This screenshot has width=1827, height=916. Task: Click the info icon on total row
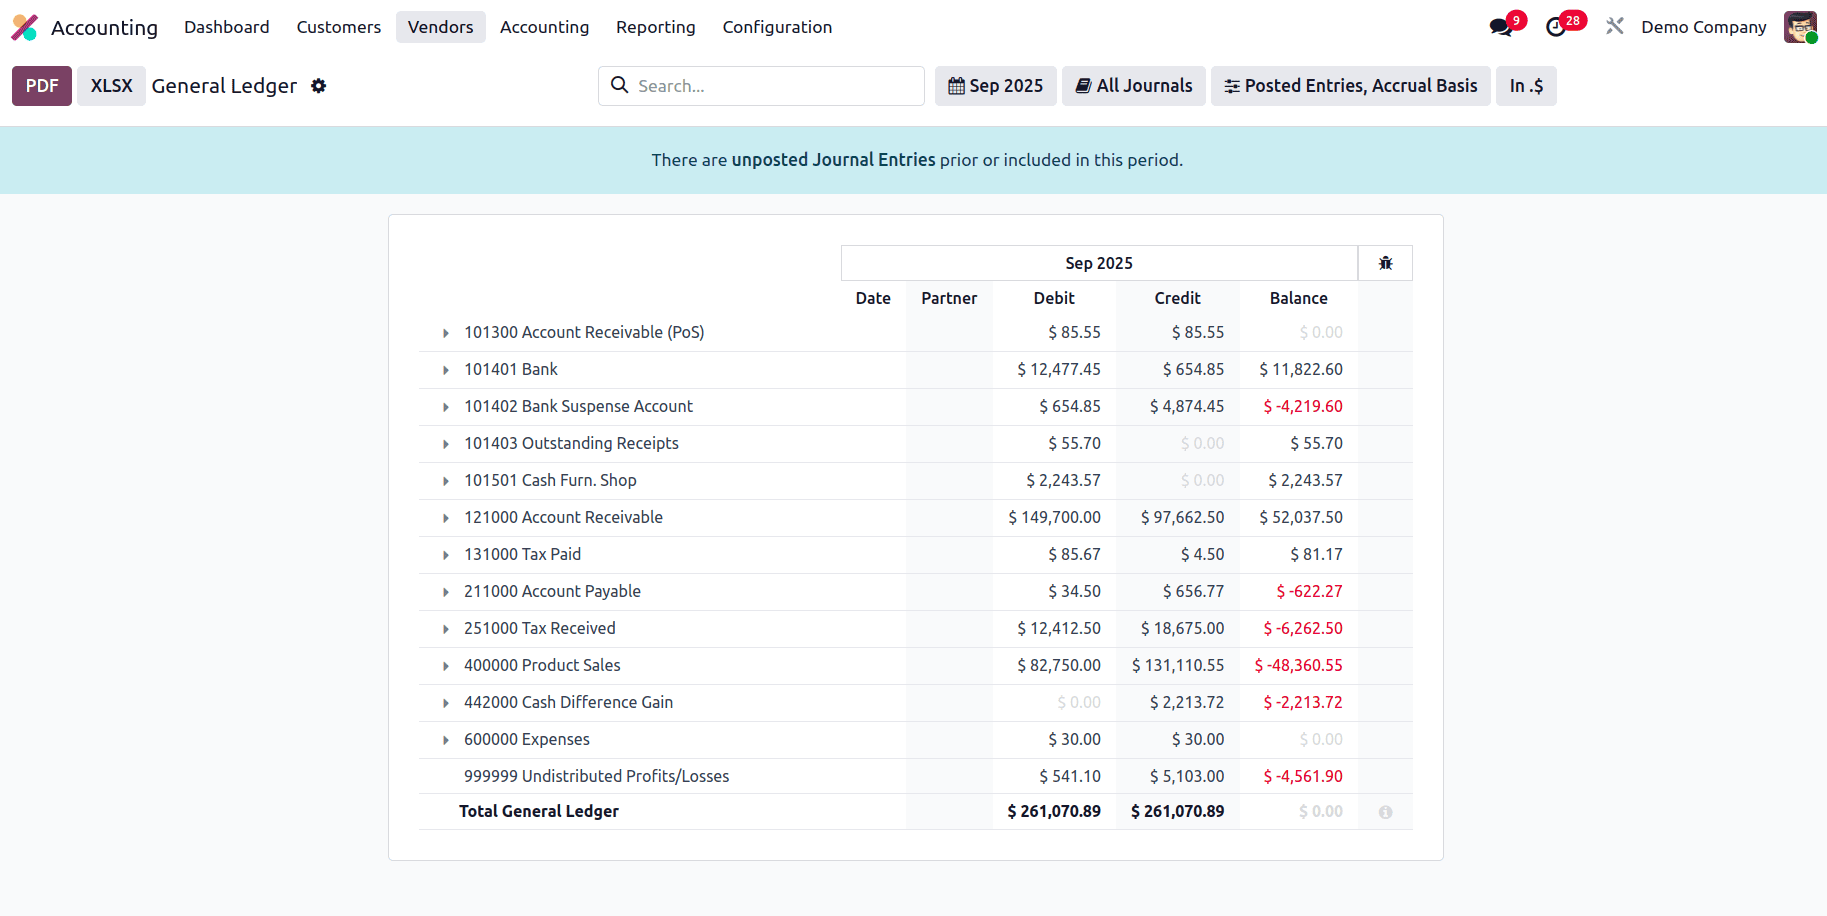click(1385, 812)
